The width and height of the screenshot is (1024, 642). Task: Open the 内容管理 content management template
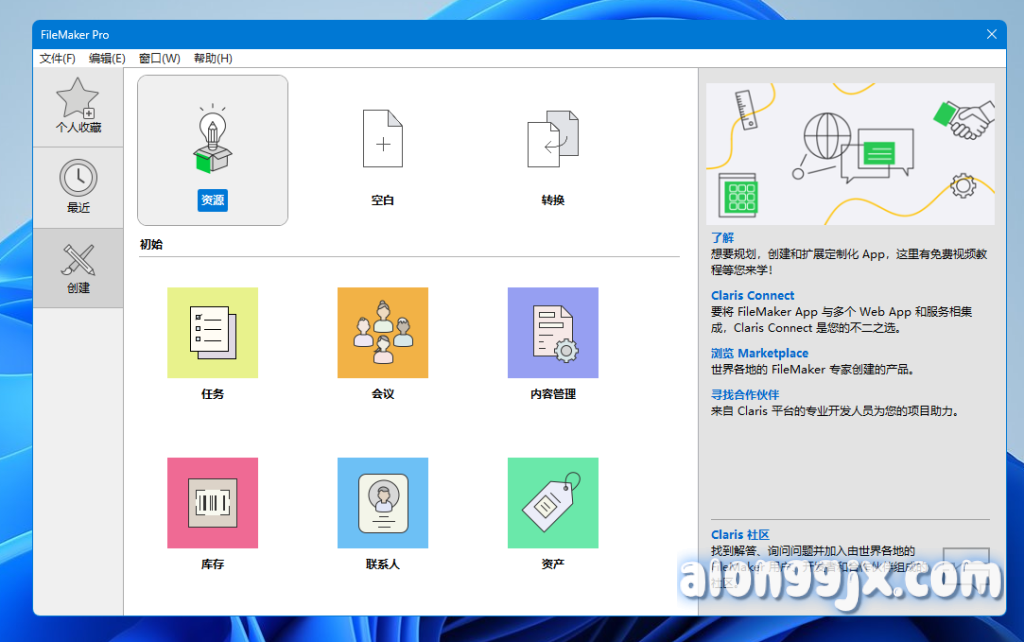(552, 333)
